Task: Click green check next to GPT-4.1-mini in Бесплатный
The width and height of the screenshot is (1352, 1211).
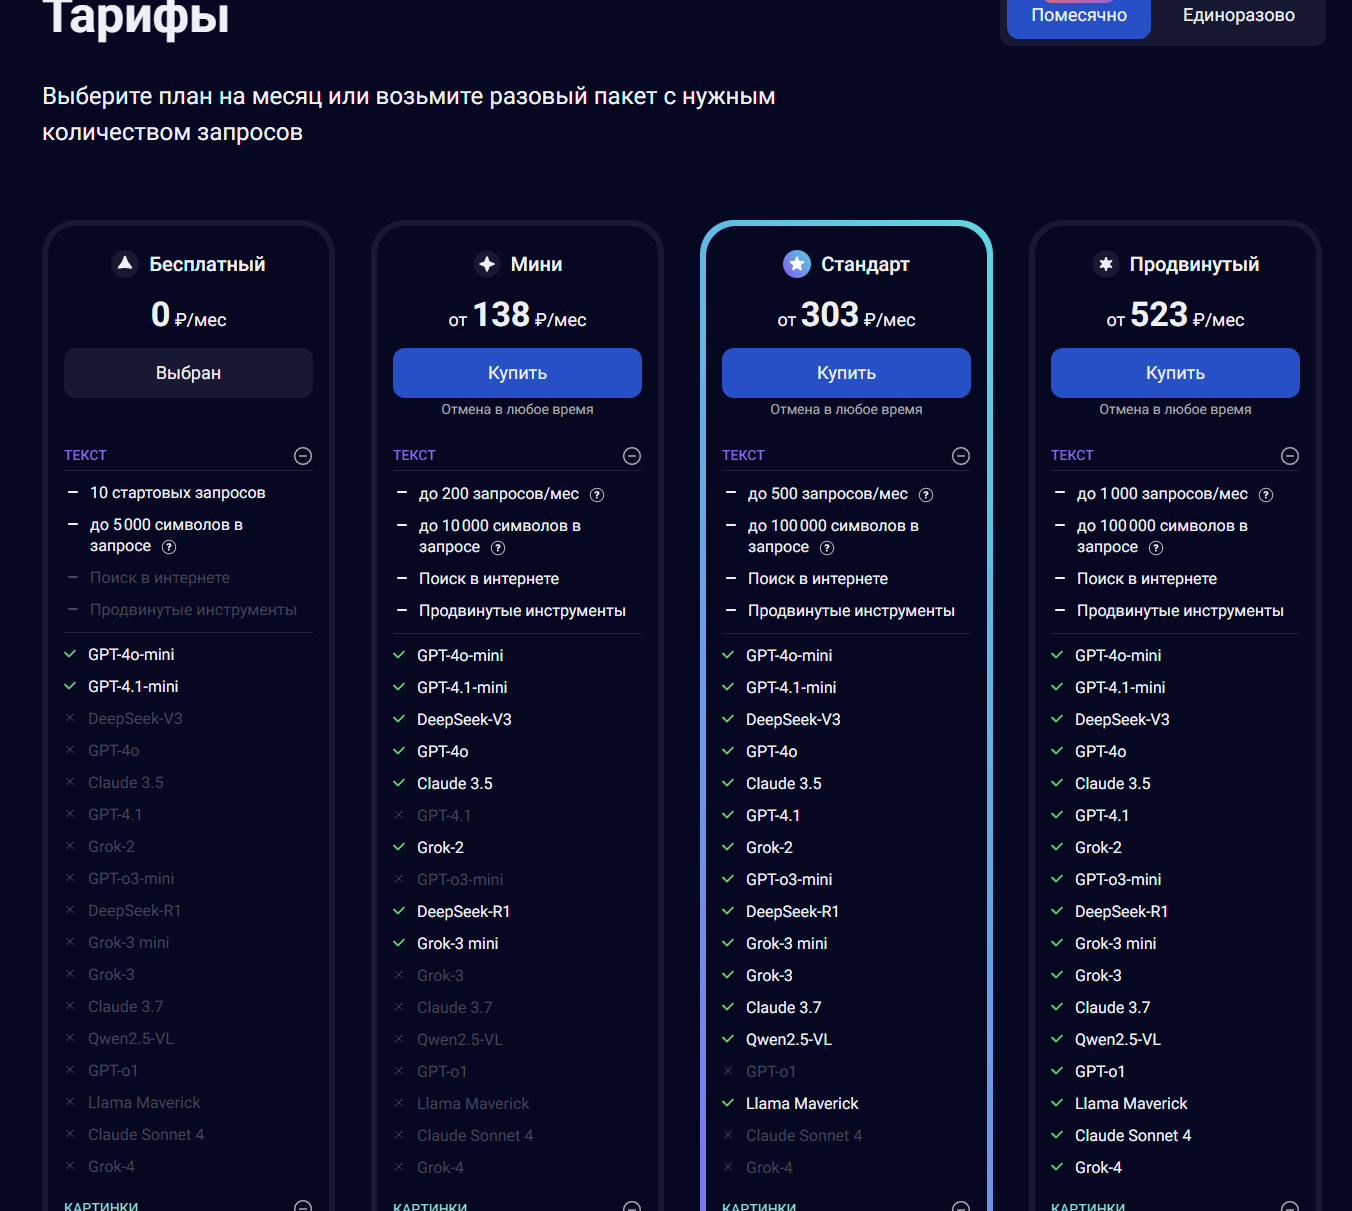Action: click(x=70, y=686)
